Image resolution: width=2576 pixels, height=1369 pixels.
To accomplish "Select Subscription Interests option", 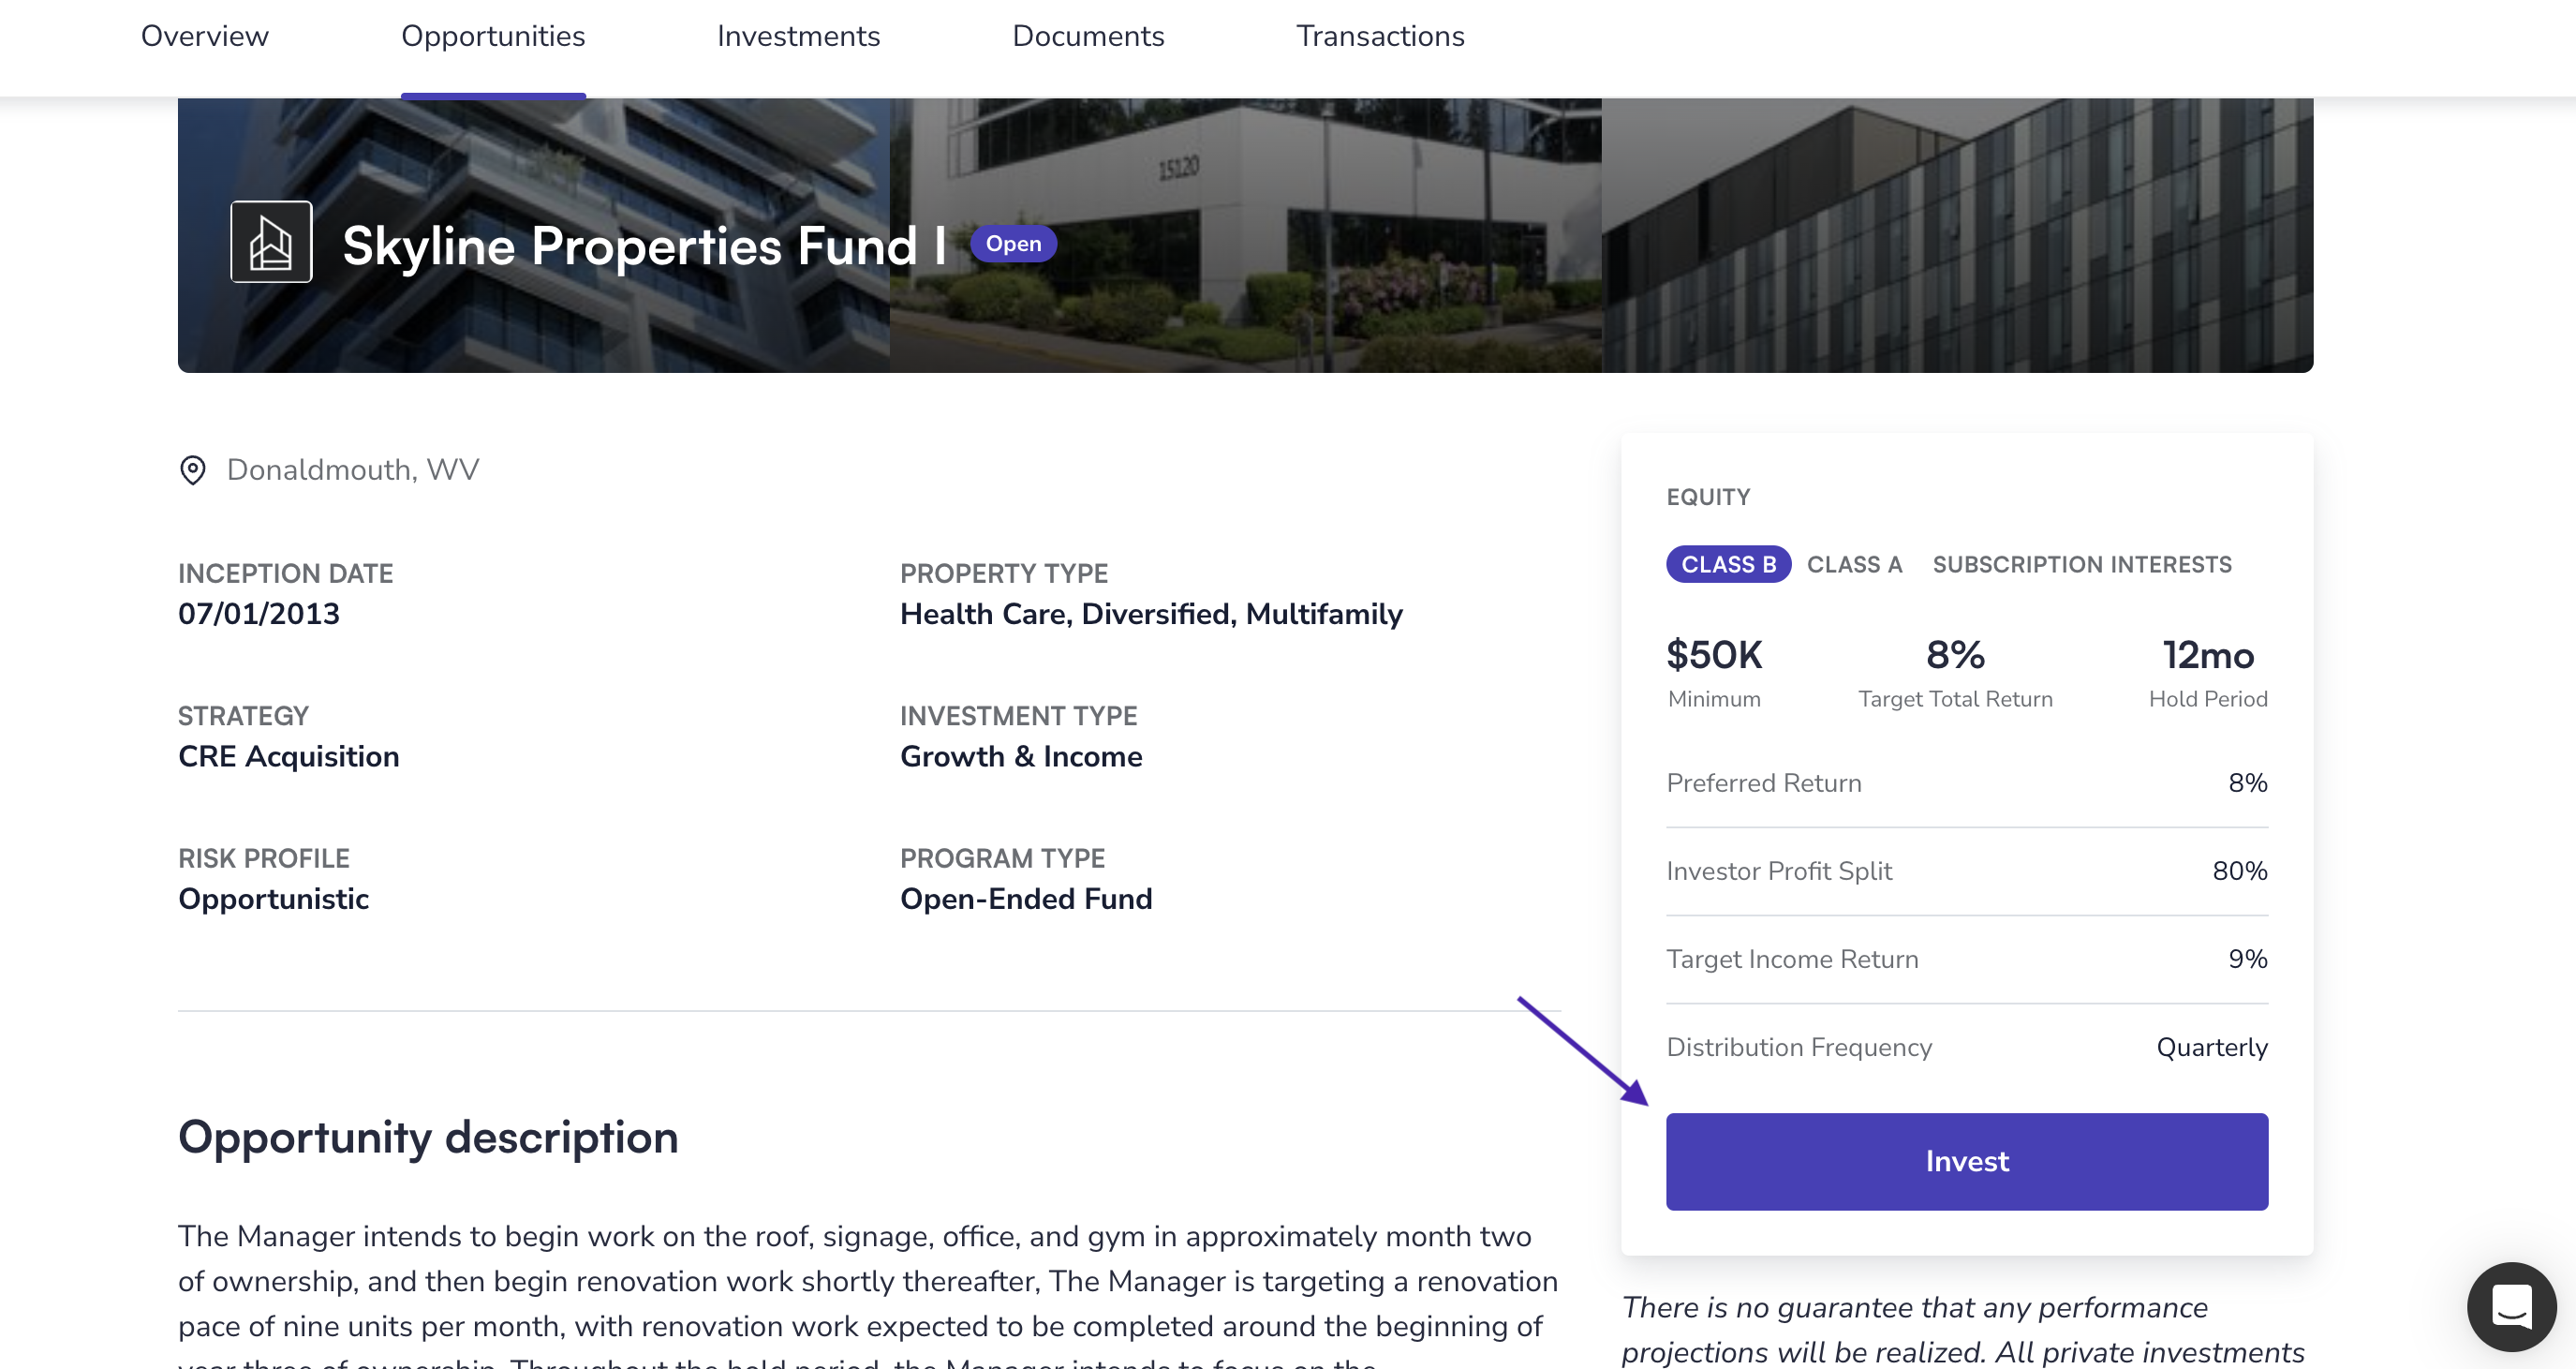I will (2082, 564).
